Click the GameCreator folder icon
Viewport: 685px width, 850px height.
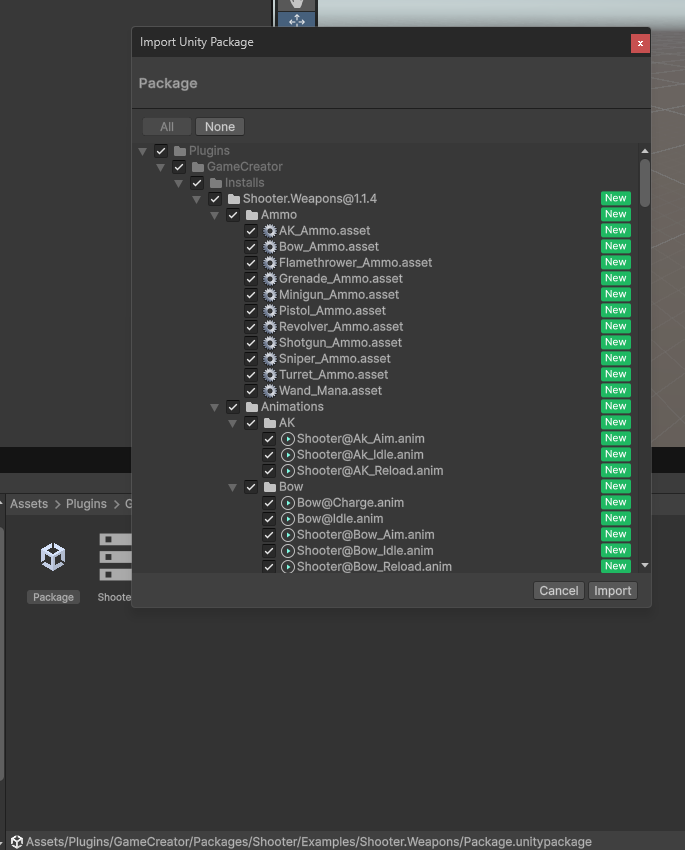click(198, 167)
